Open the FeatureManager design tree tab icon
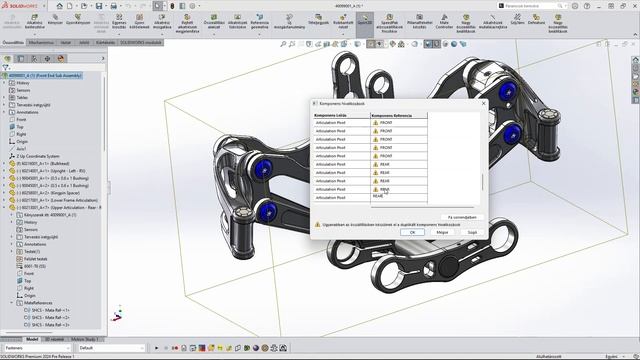Image resolution: width=640 pixels, height=360 pixels. (x=8, y=59)
